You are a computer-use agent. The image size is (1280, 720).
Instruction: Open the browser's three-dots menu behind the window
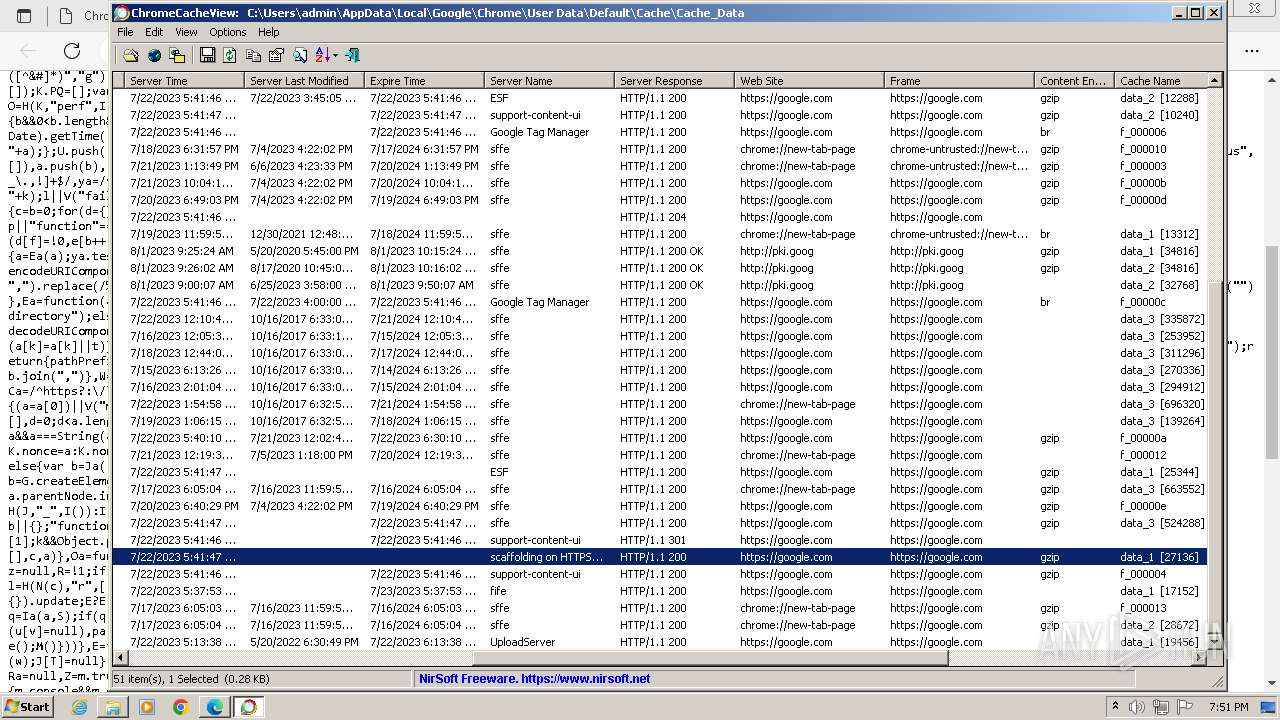(1252, 51)
